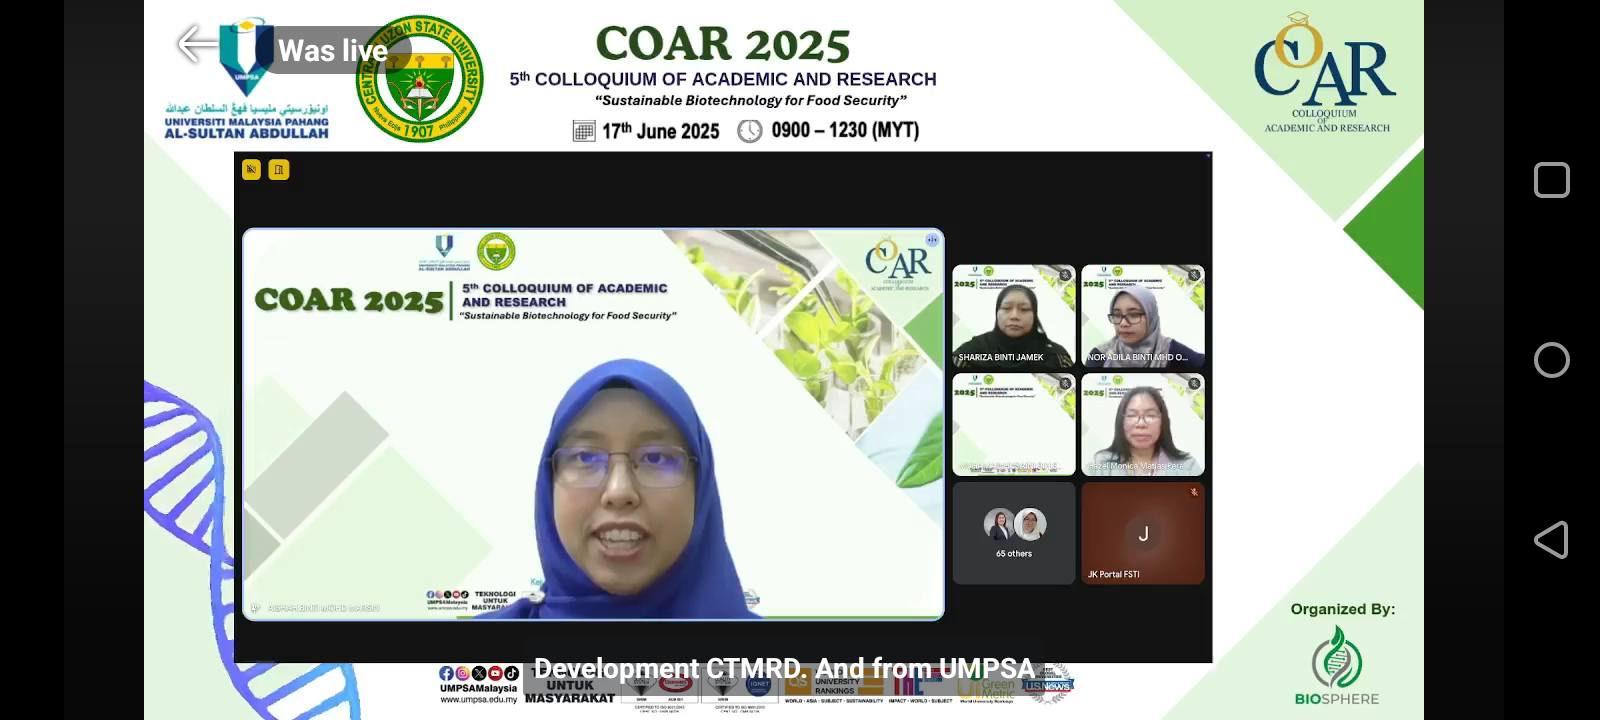Screen dimensions: 1600x720
Task: Tap the 5th Colloquium of Academic and Research heading
Action: [723, 79]
